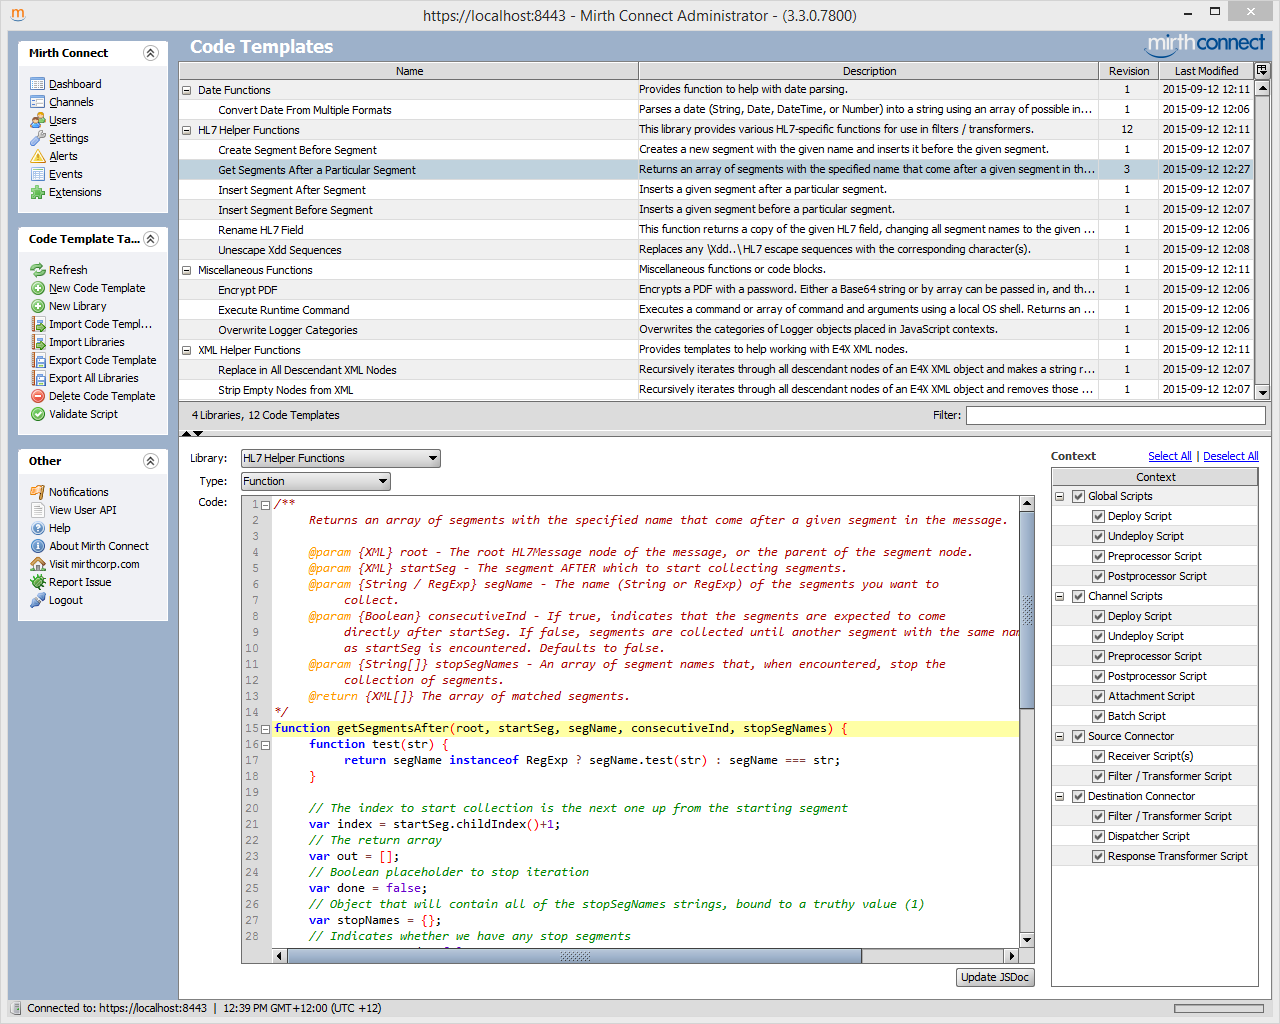Toggle the Global Scripts context checkbox

click(x=1078, y=496)
